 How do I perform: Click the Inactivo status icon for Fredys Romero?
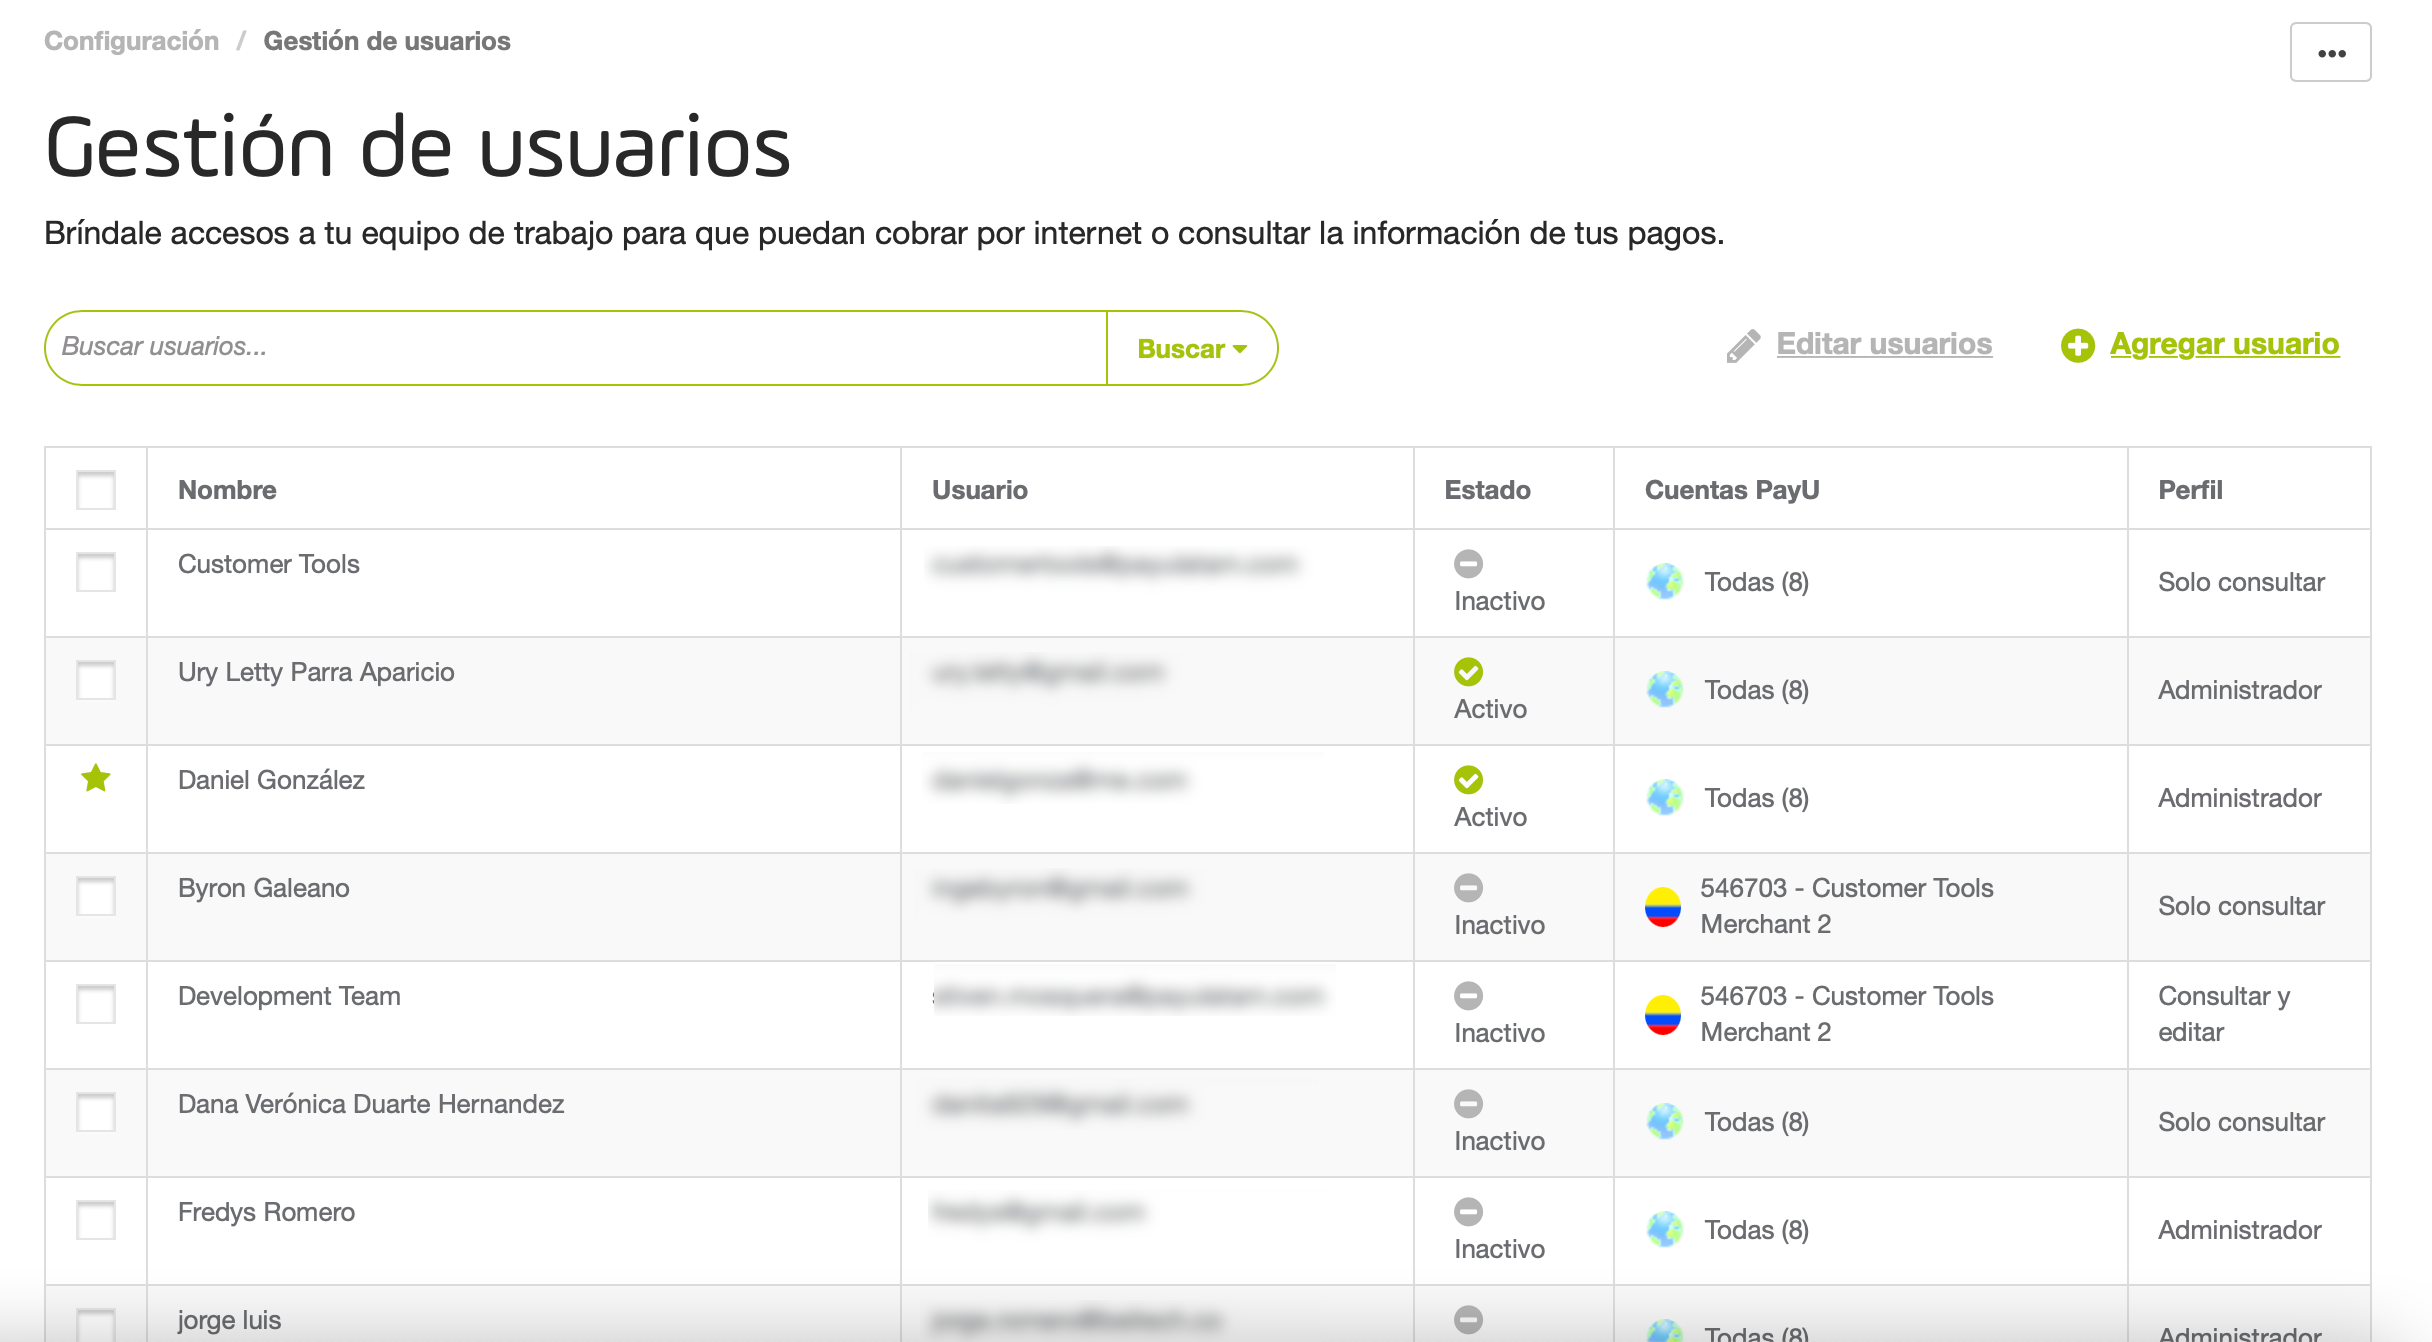coord(1468,1212)
